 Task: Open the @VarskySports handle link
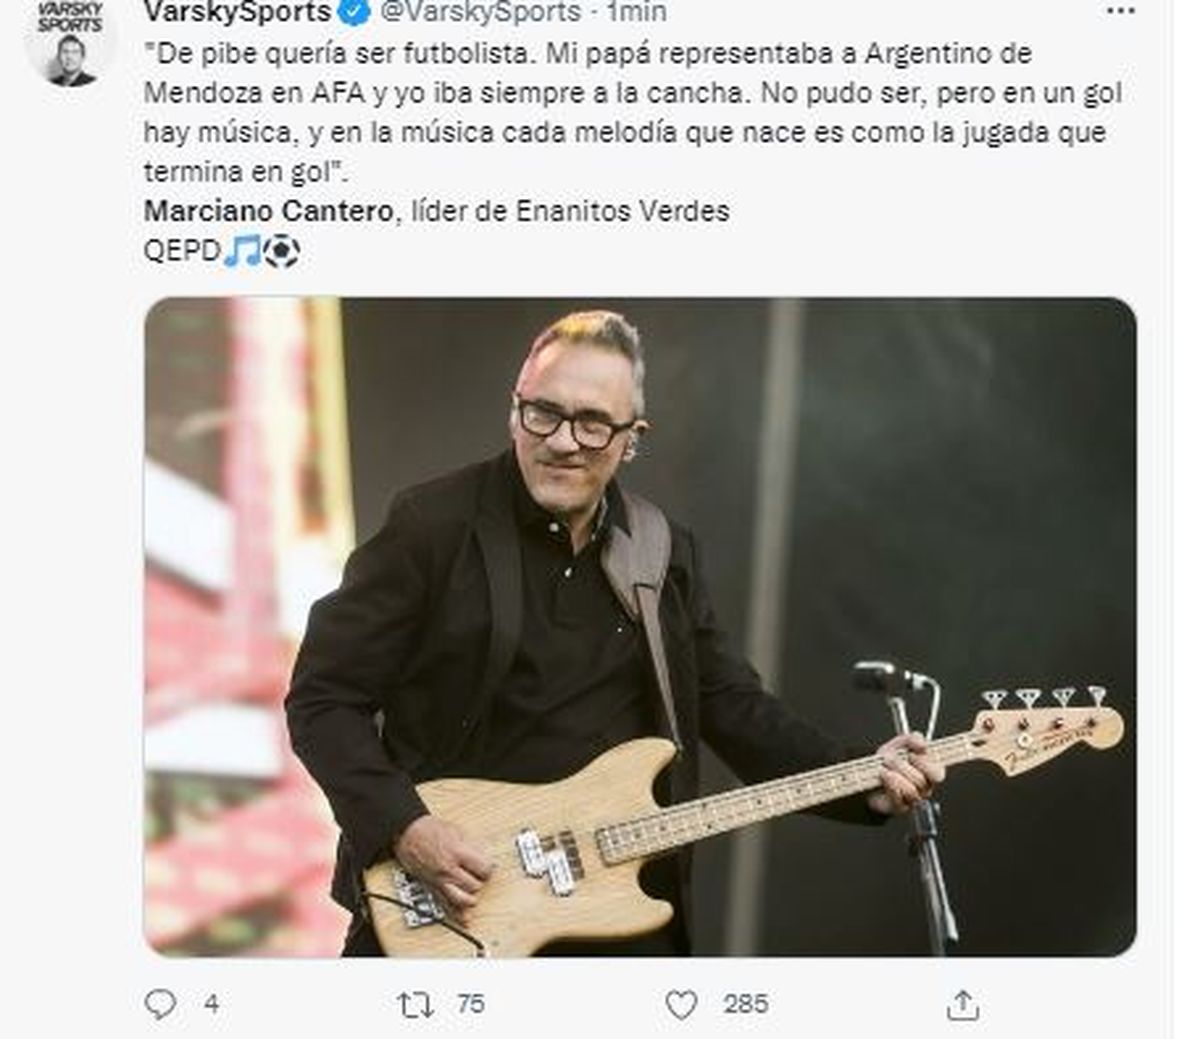pyautogui.click(x=480, y=12)
